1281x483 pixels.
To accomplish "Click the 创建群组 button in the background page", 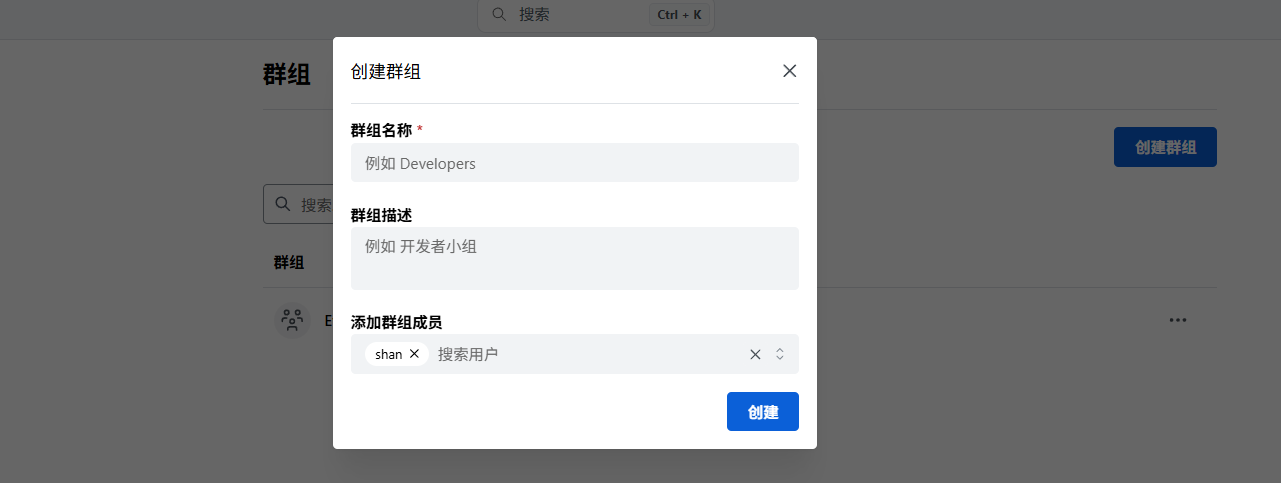I will [1165, 147].
